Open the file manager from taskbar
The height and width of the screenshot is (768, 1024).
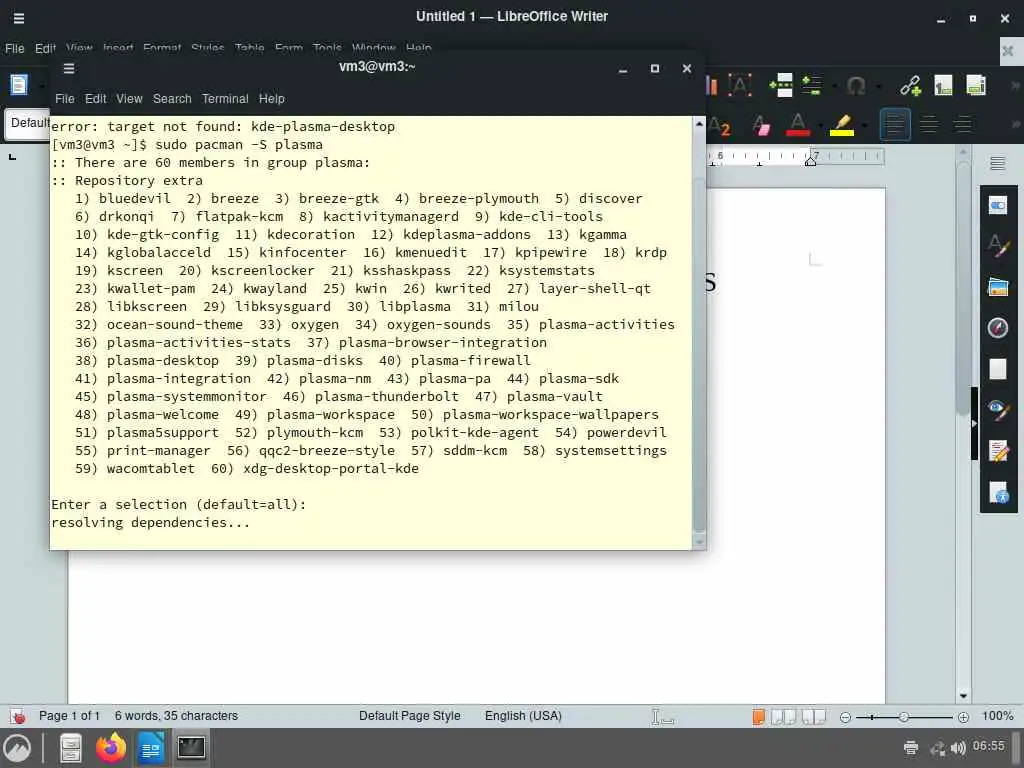tap(71, 748)
